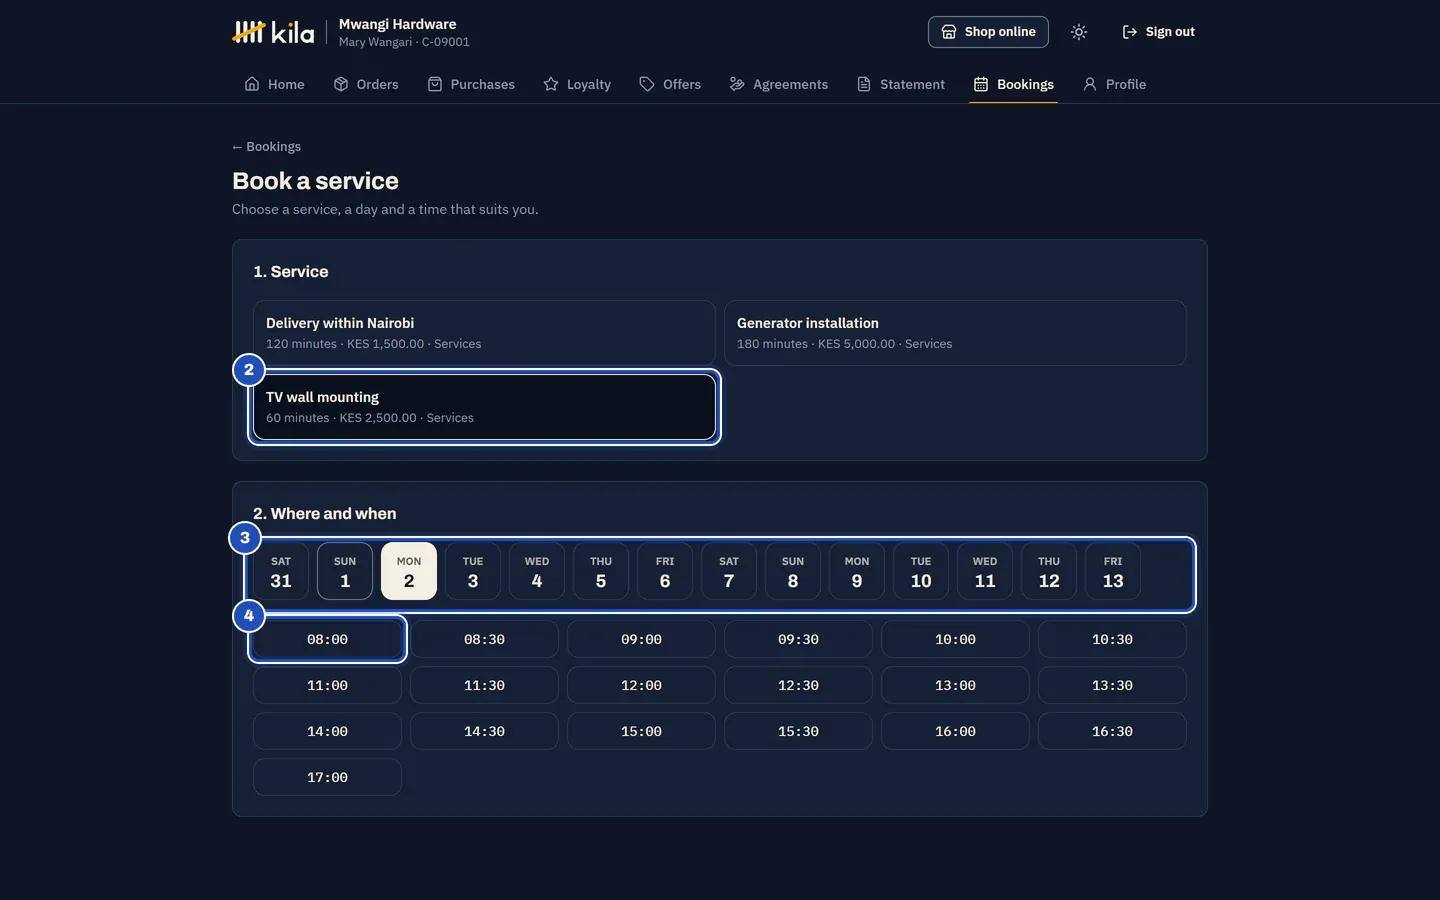Open the Orders tab label
The height and width of the screenshot is (900, 1440).
[x=377, y=84]
